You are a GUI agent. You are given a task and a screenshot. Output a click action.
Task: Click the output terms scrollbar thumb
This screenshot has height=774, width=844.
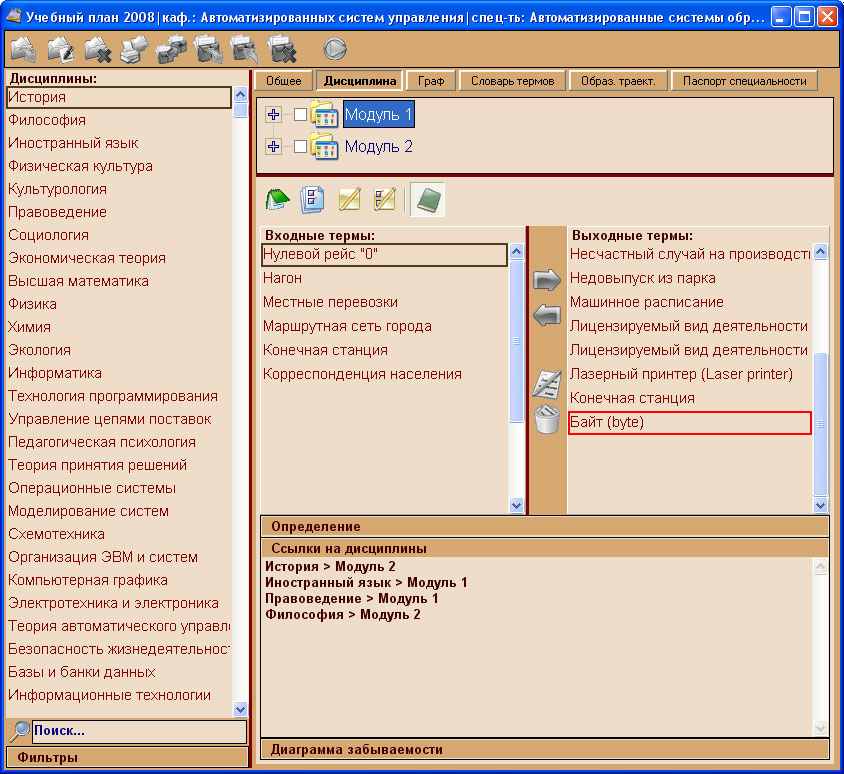(820, 424)
